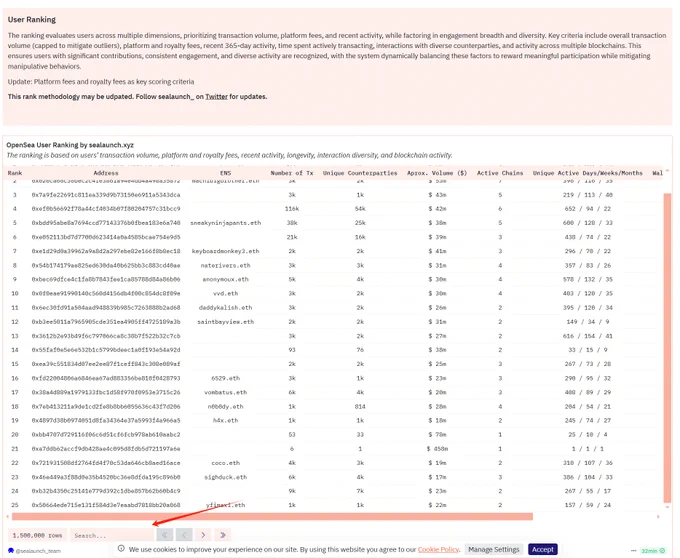Viewport: 680px width, 558px height.
Task: Open the @sealaunch_team author link
Action: [x=38, y=551]
